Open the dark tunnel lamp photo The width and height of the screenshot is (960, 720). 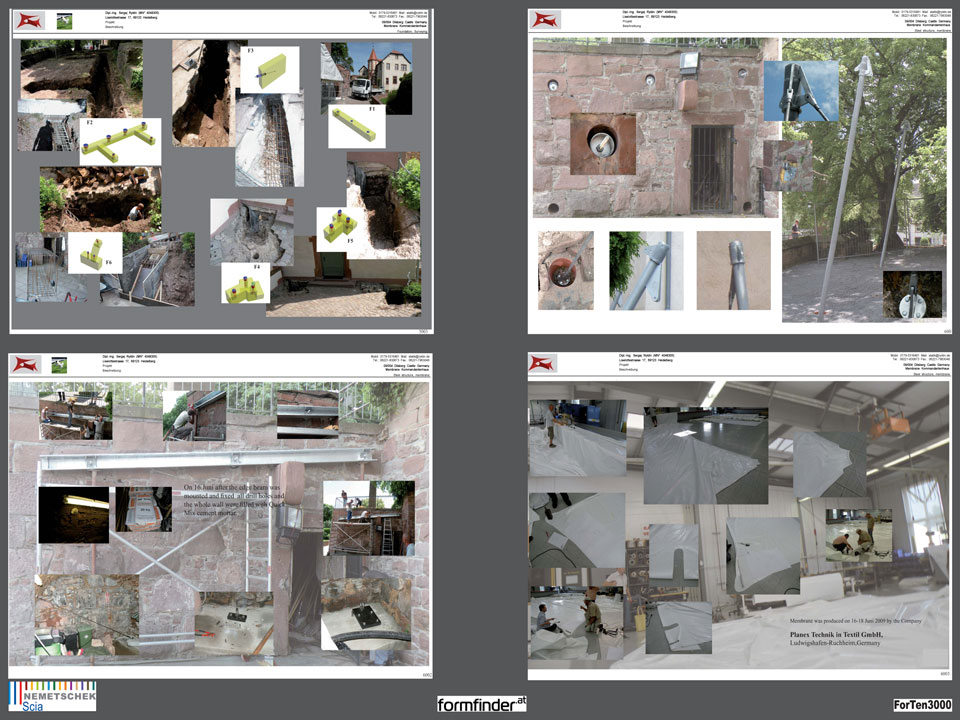click(73, 514)
